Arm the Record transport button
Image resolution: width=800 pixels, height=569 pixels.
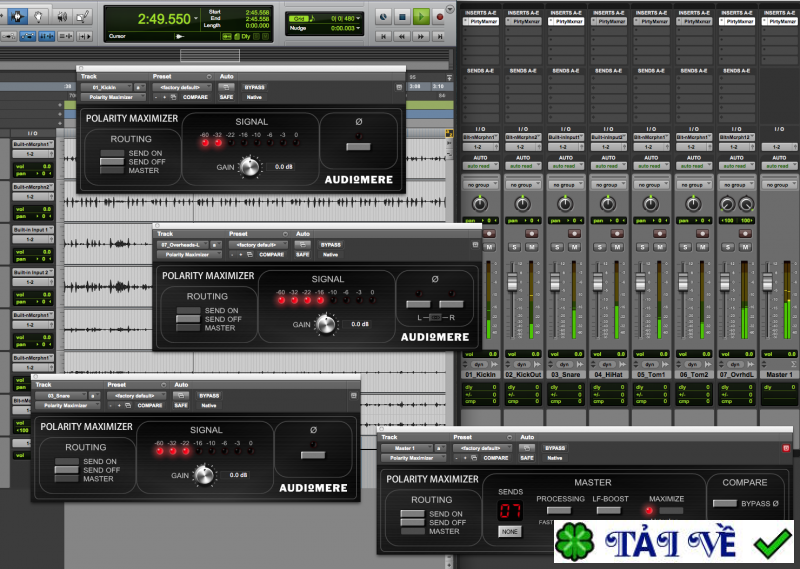click(x=441, y=16)
